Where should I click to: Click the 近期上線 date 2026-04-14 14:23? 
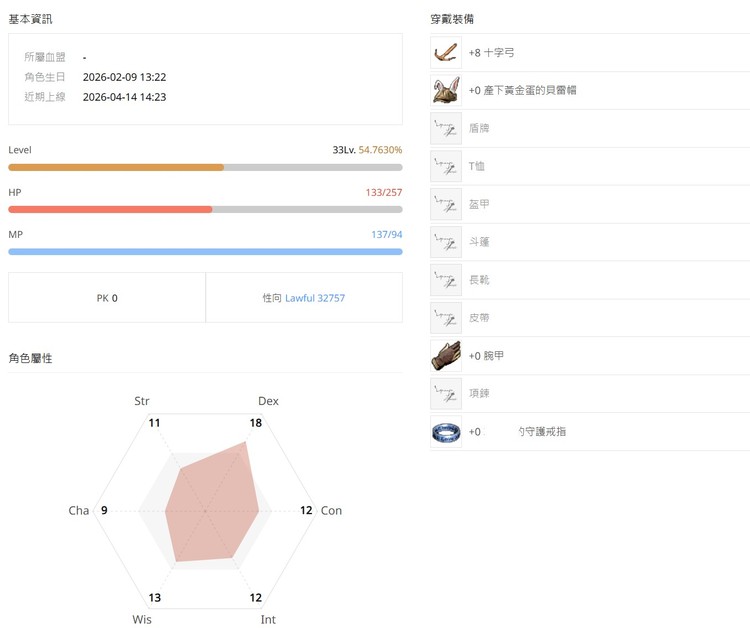click(124, 97)
